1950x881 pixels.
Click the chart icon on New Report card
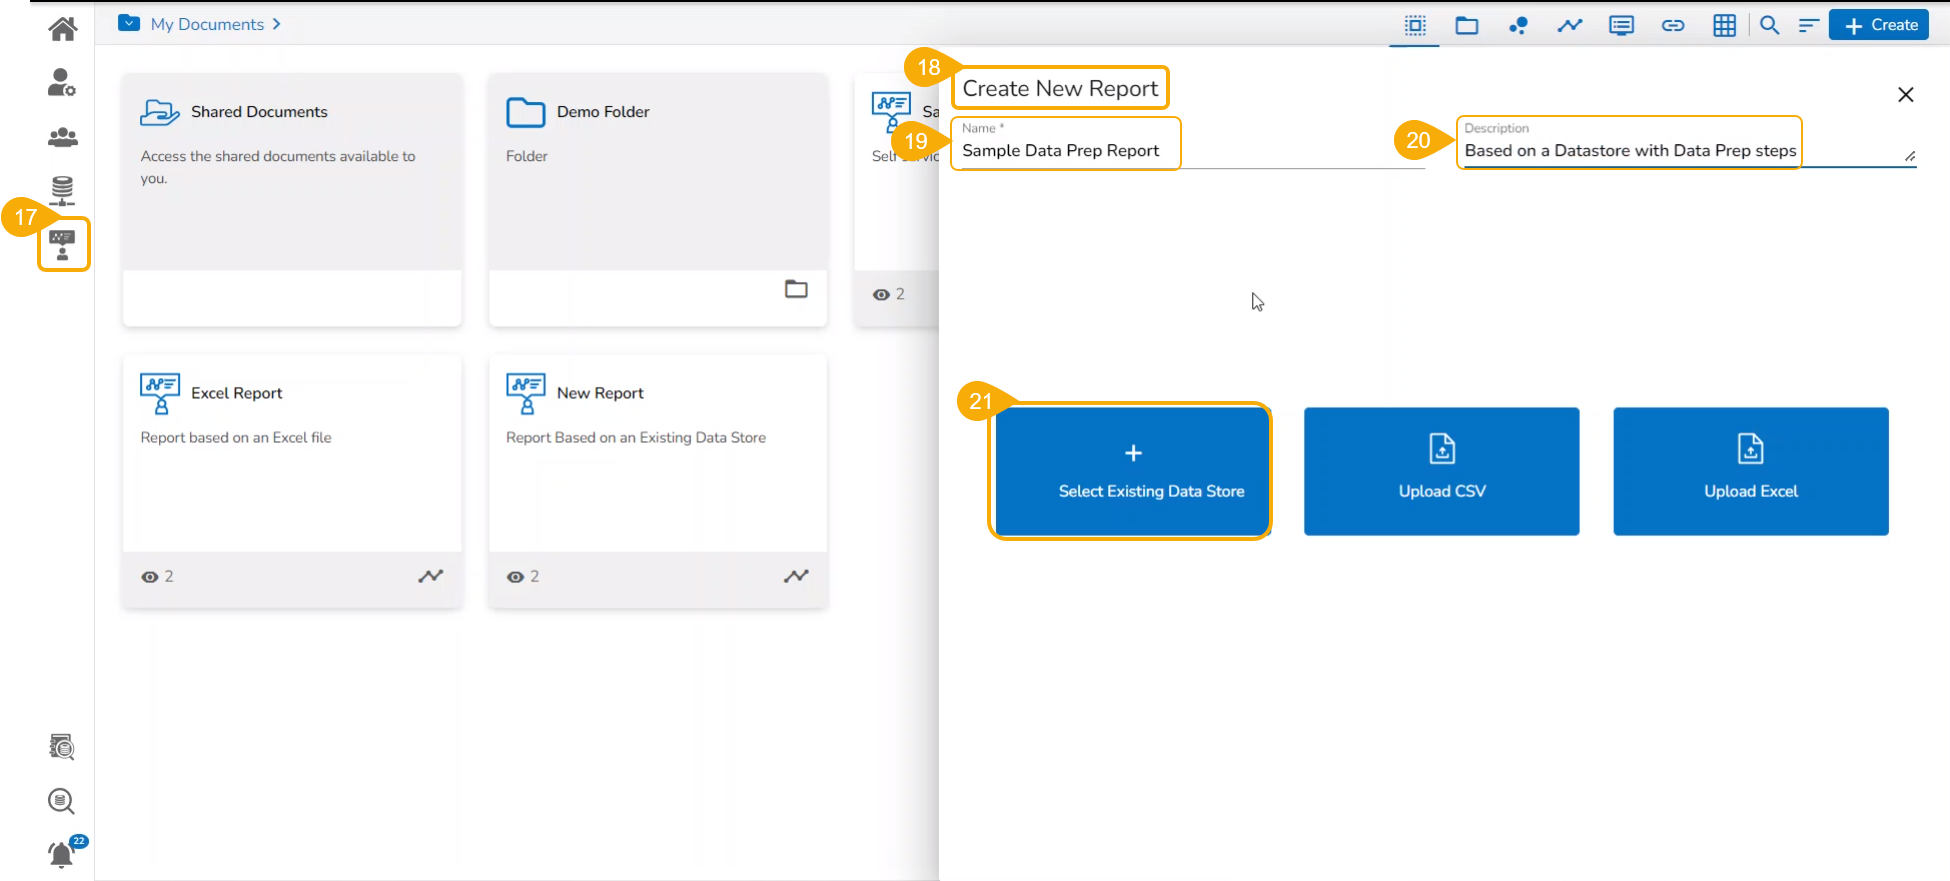click(x=796, y=576)
